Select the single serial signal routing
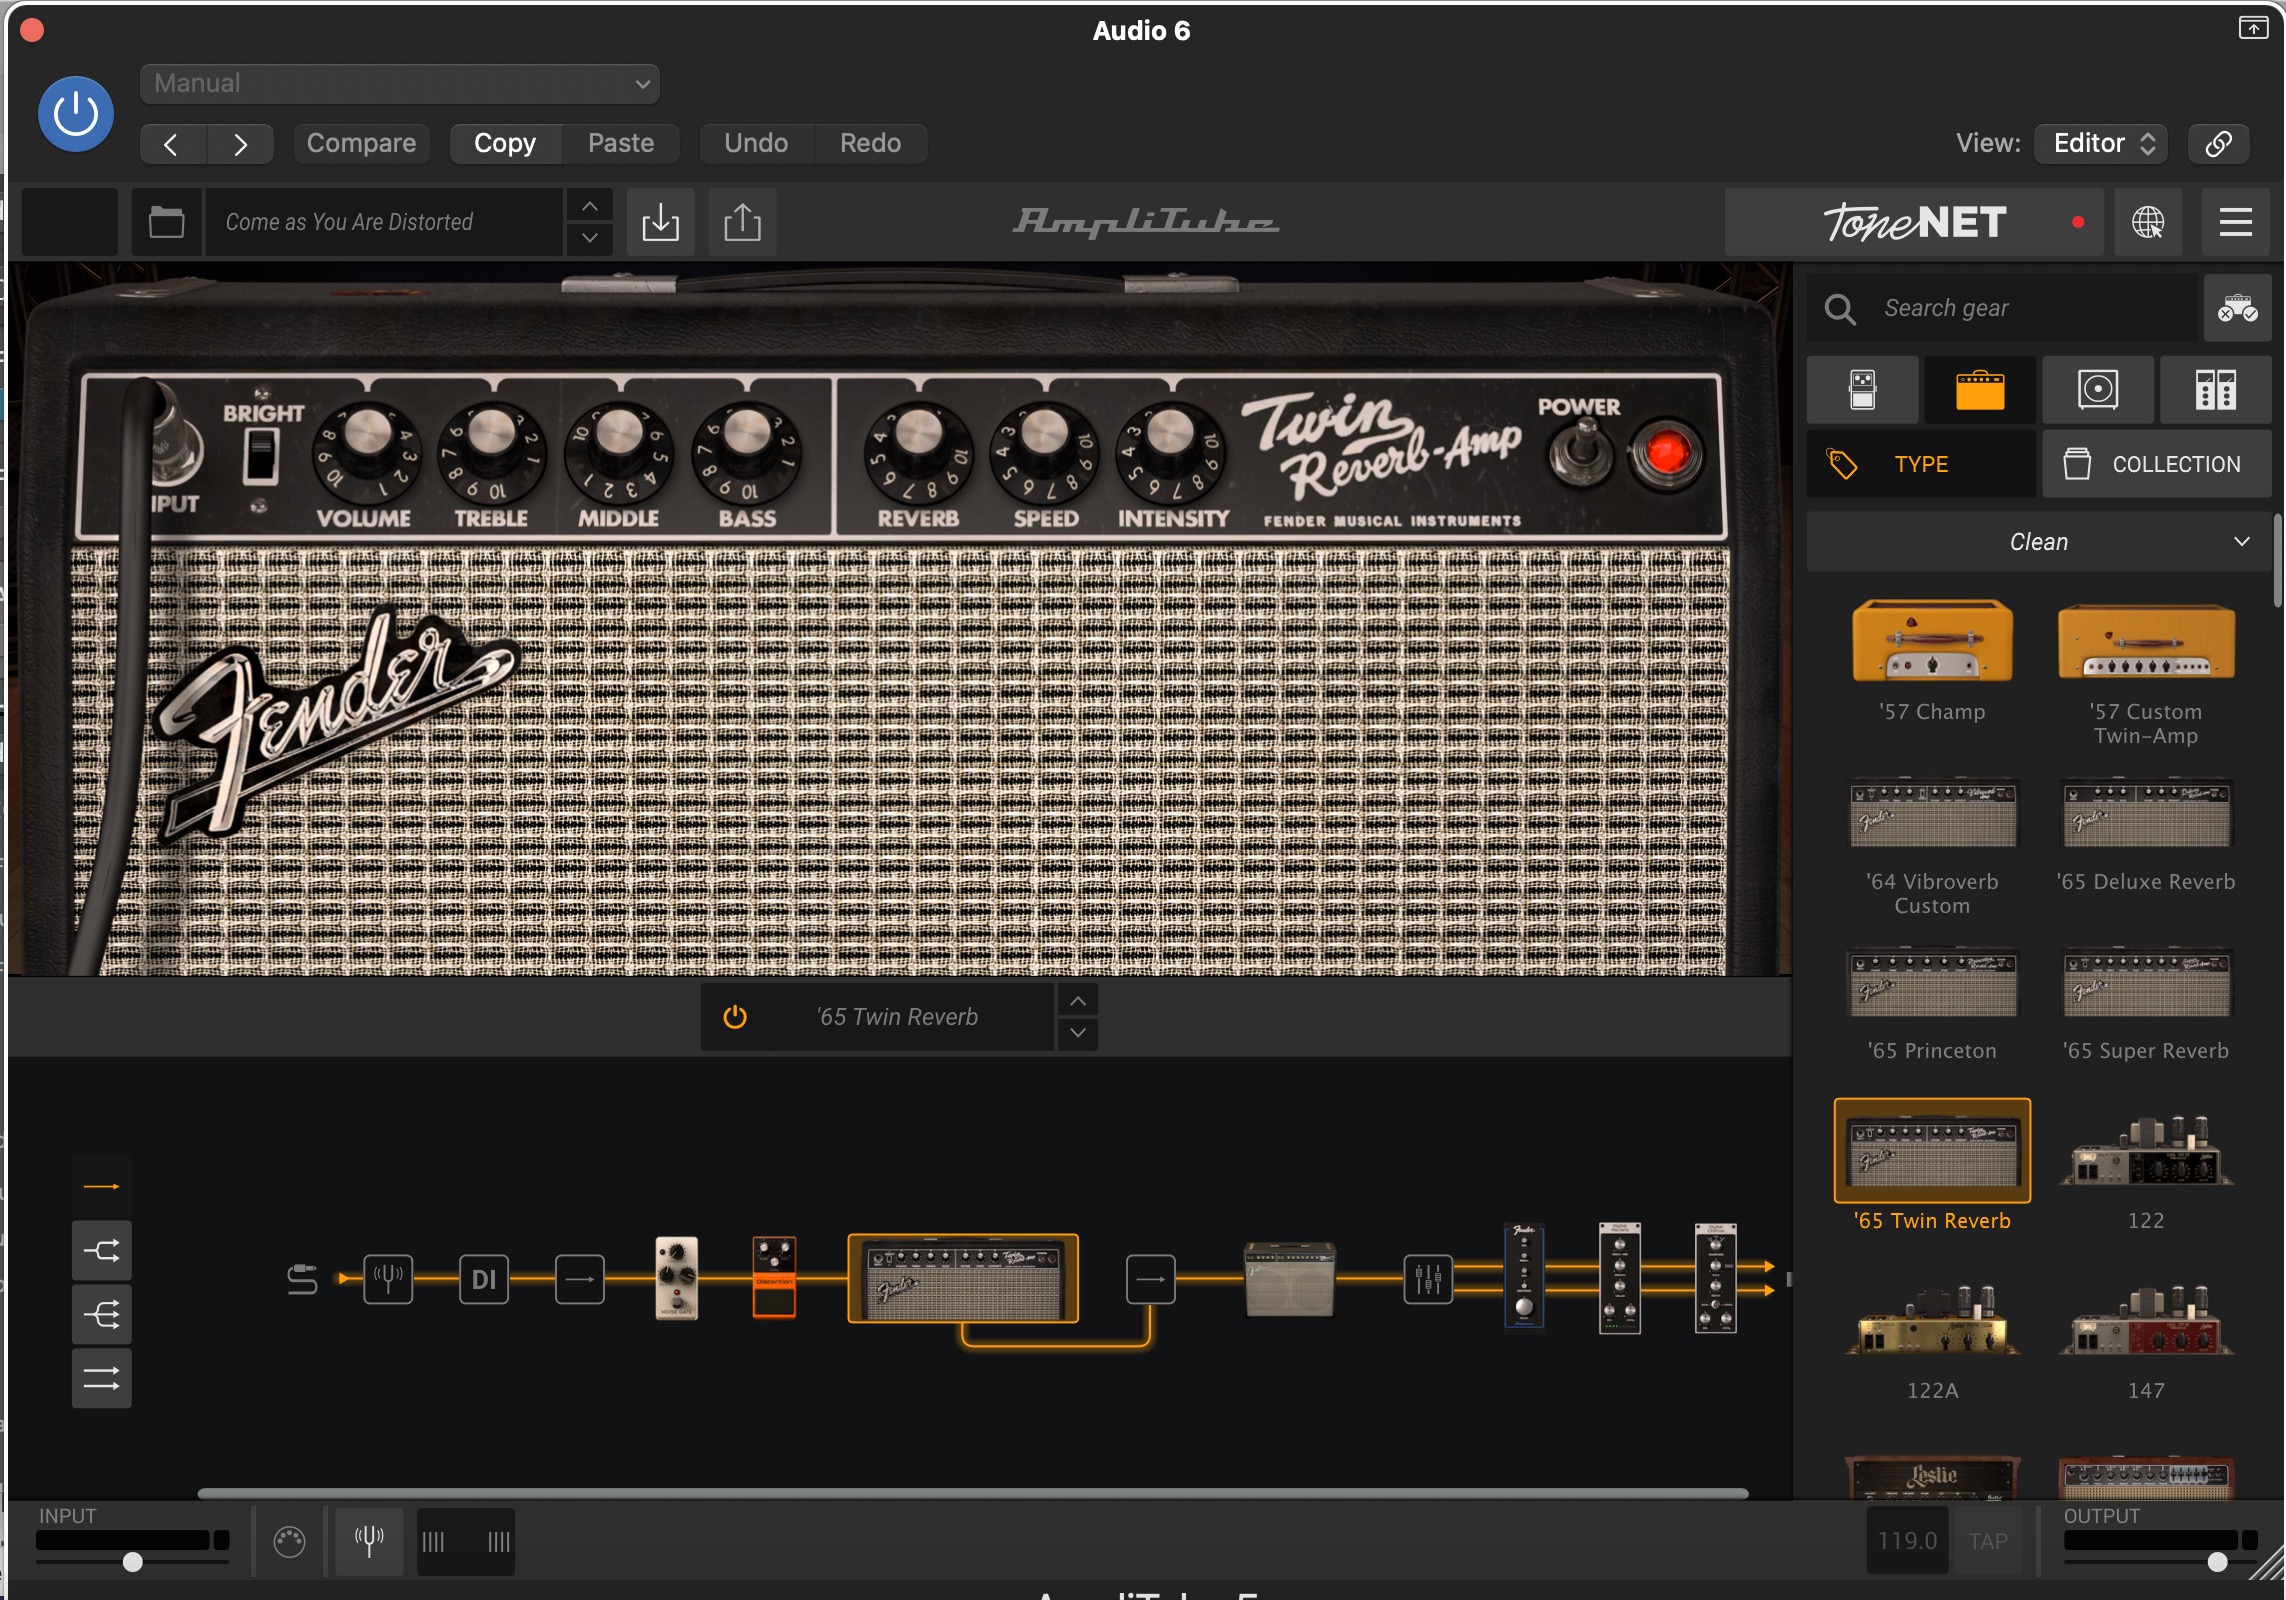Viewport: 2286px width, 1600px height. (101, 1187)
